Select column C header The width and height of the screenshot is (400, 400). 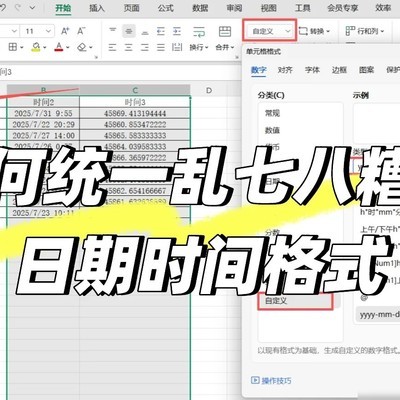click(135, 90)
